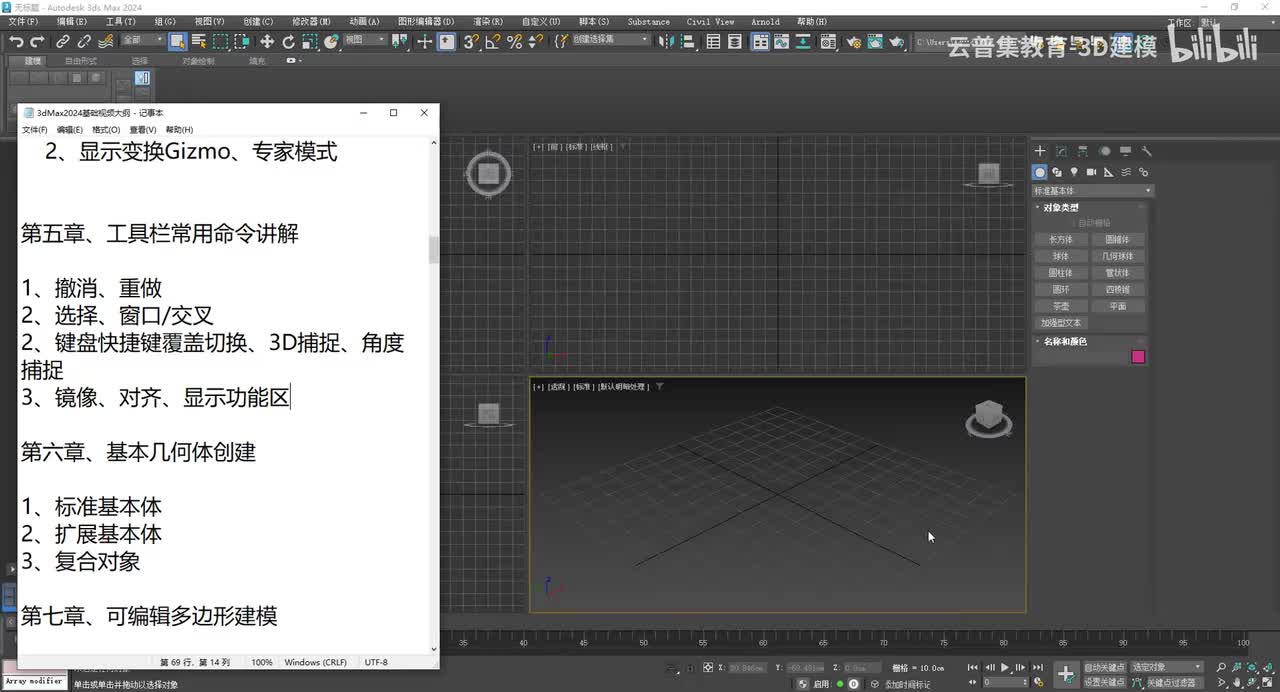Toggle keyboard shortcut override button
This screenshot has width=1280, height=692.
[x=446, y=41]
